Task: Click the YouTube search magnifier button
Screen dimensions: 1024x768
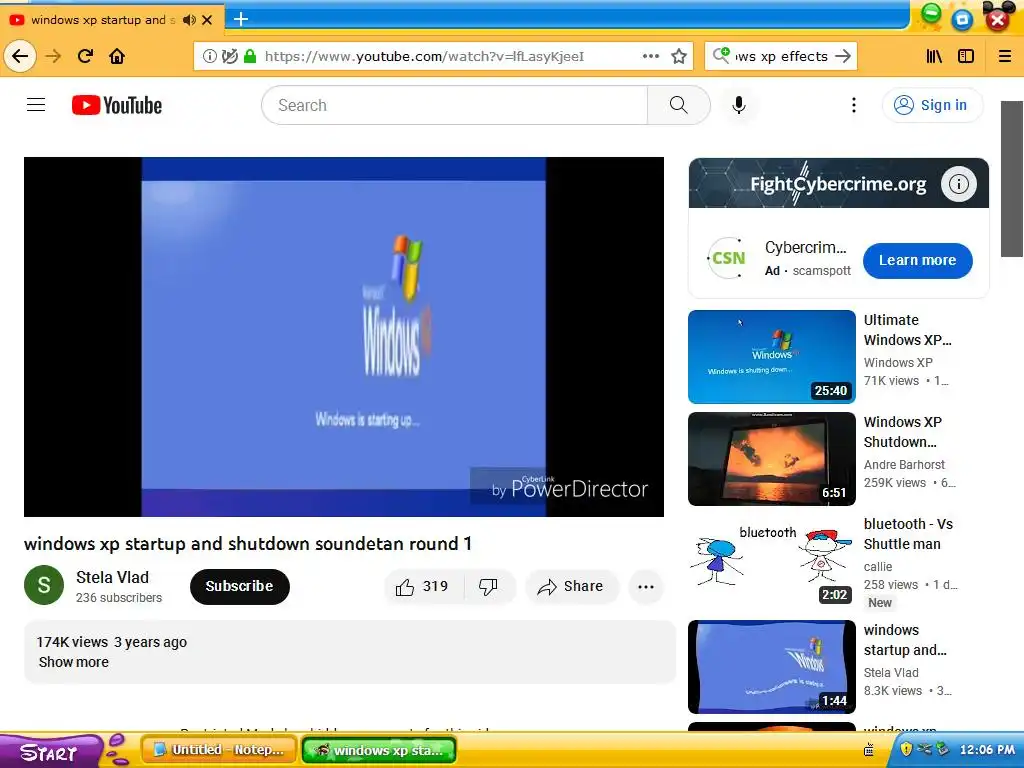Action: coord(679,105)
